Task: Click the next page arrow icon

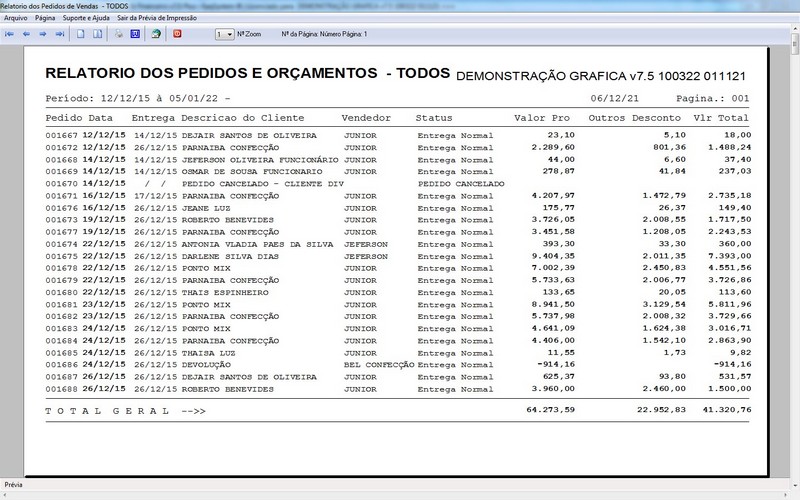Action: tap(43, 34)
